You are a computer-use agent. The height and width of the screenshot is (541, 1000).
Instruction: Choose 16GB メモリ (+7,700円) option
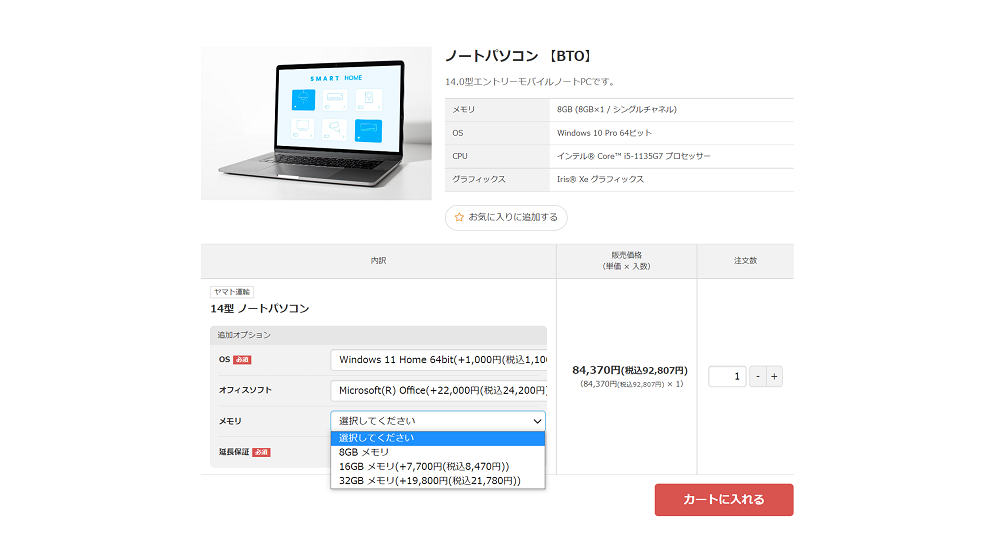[x=438, y=466]
